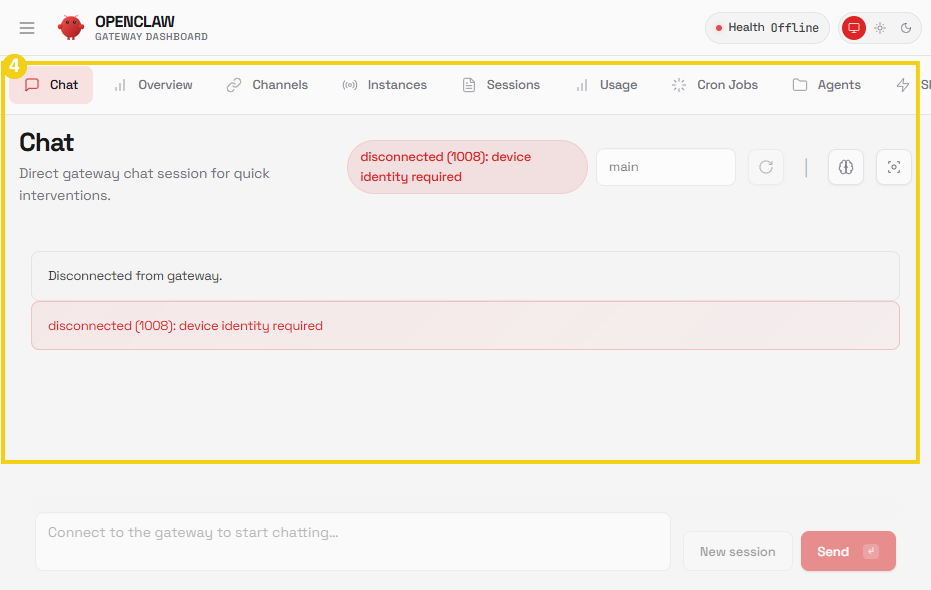Open the main session selector field
931x590 pixels.
665,167
